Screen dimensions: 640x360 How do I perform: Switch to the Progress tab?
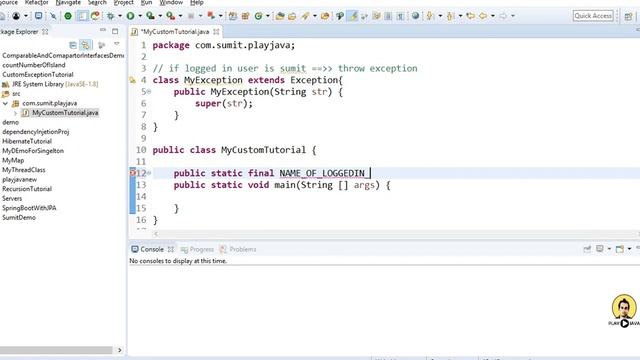(197, 249)
